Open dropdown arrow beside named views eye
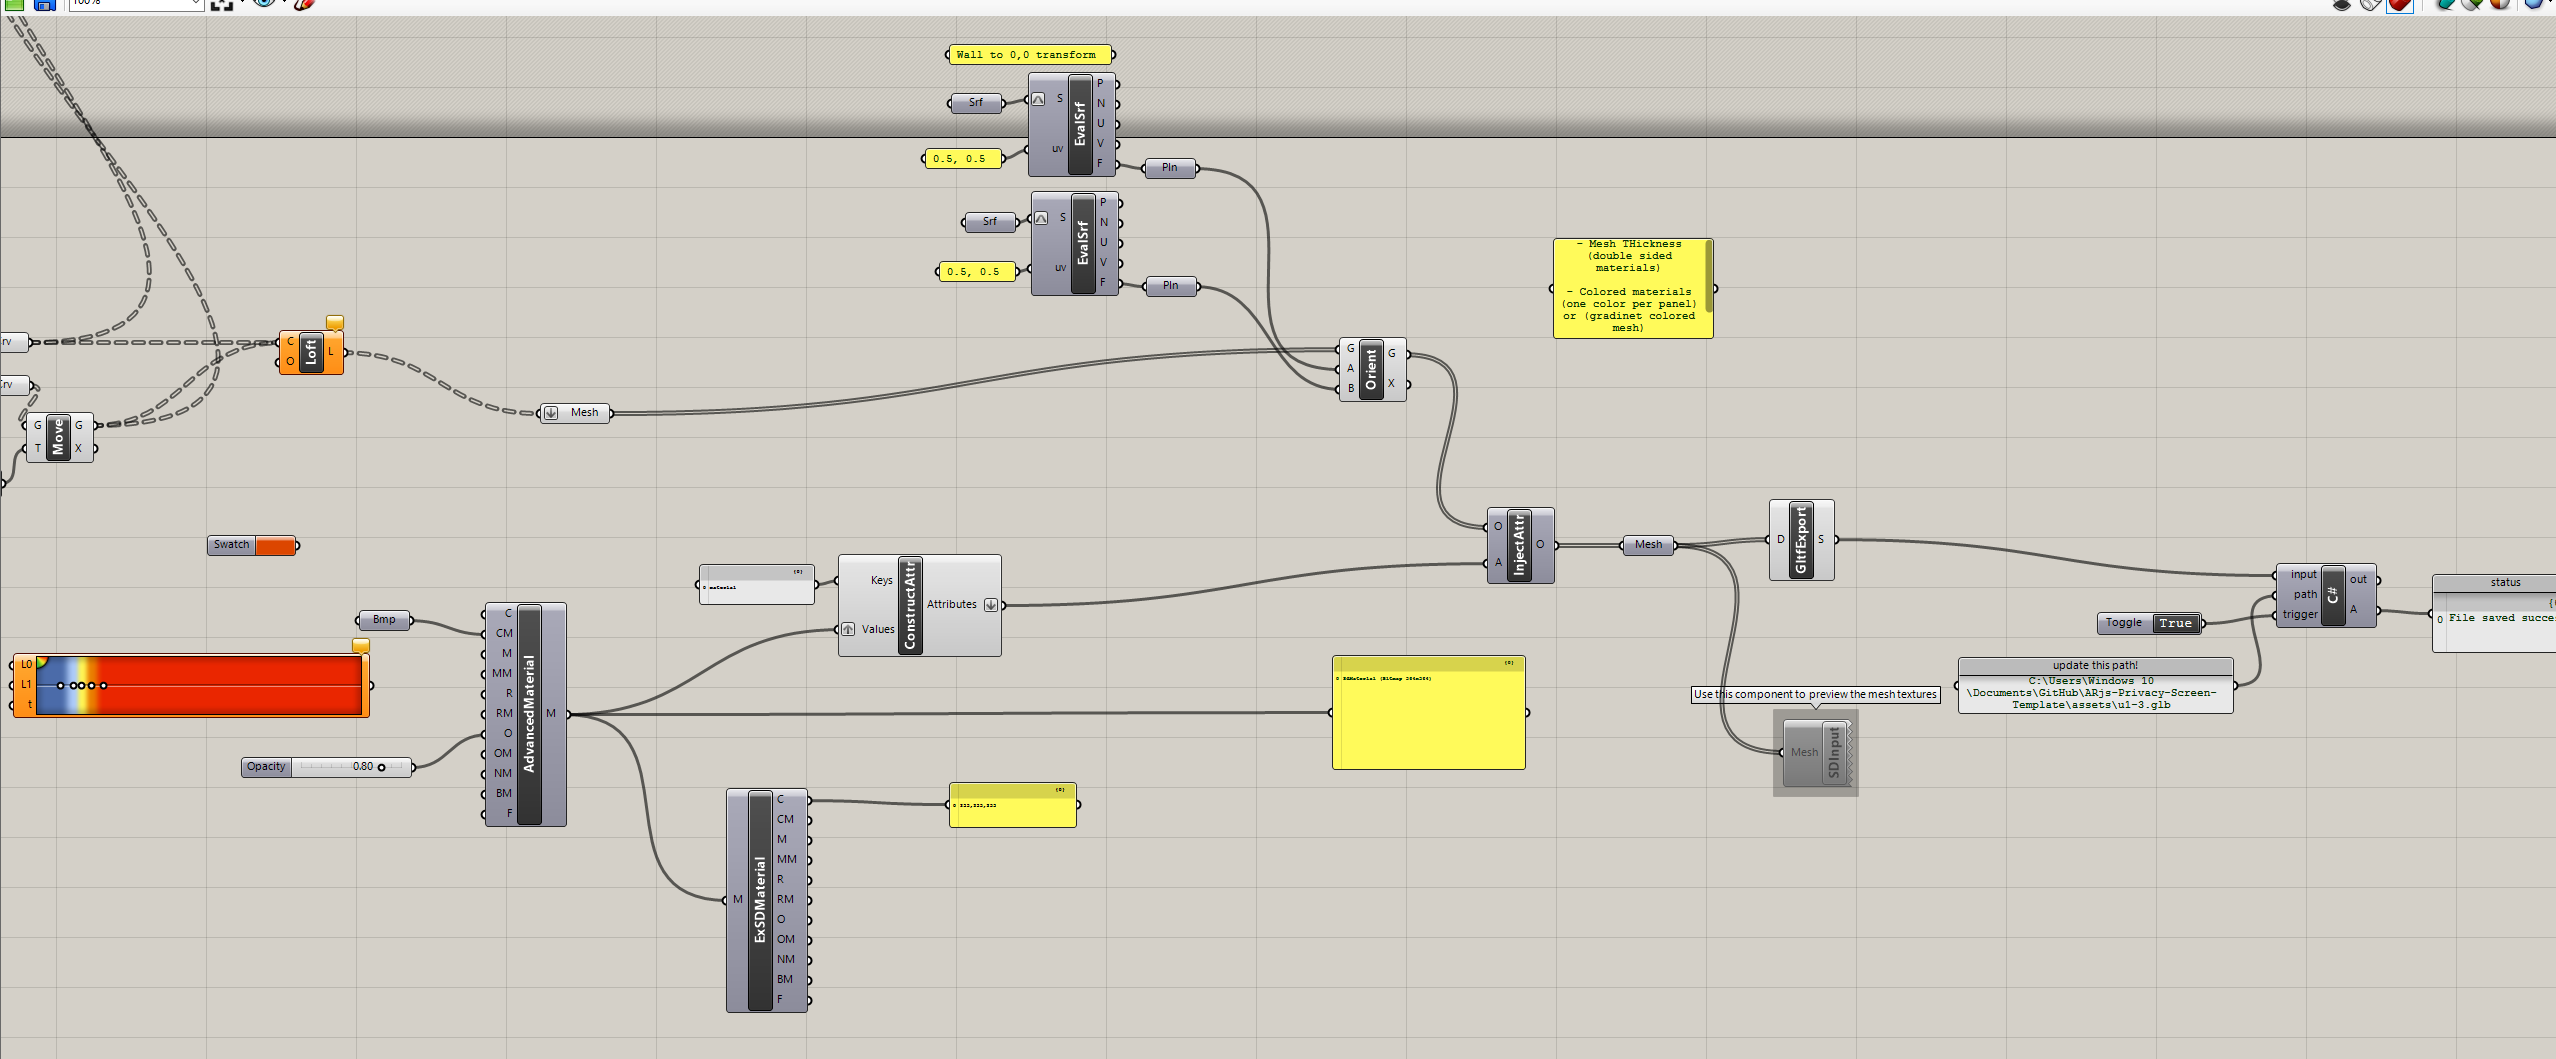The image size is (2556, 1059). [283, 4]
